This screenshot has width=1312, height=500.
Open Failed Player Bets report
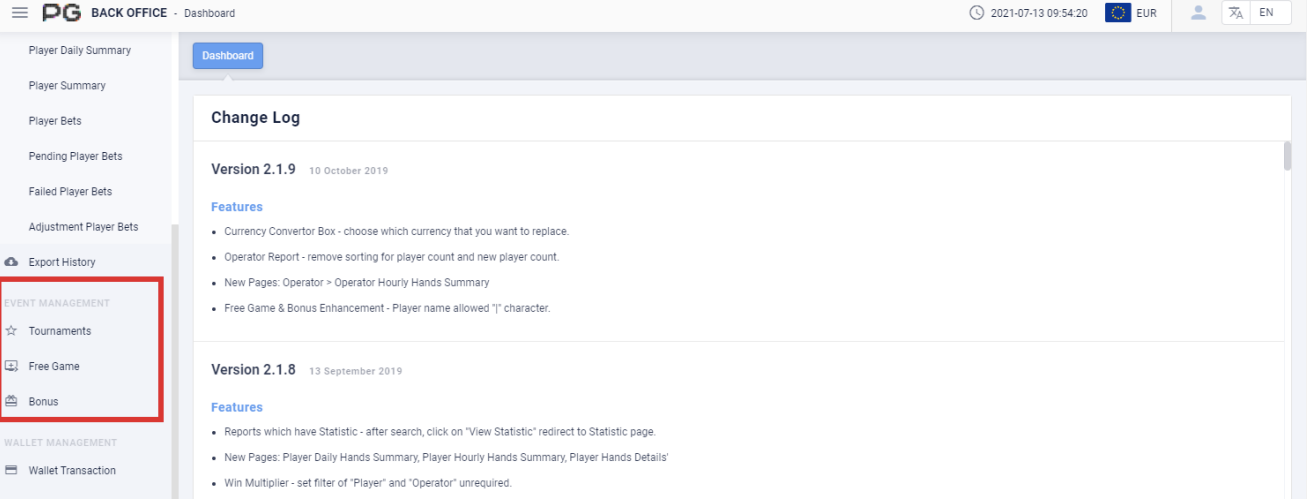pyautogui.click(x=71, y=191)
